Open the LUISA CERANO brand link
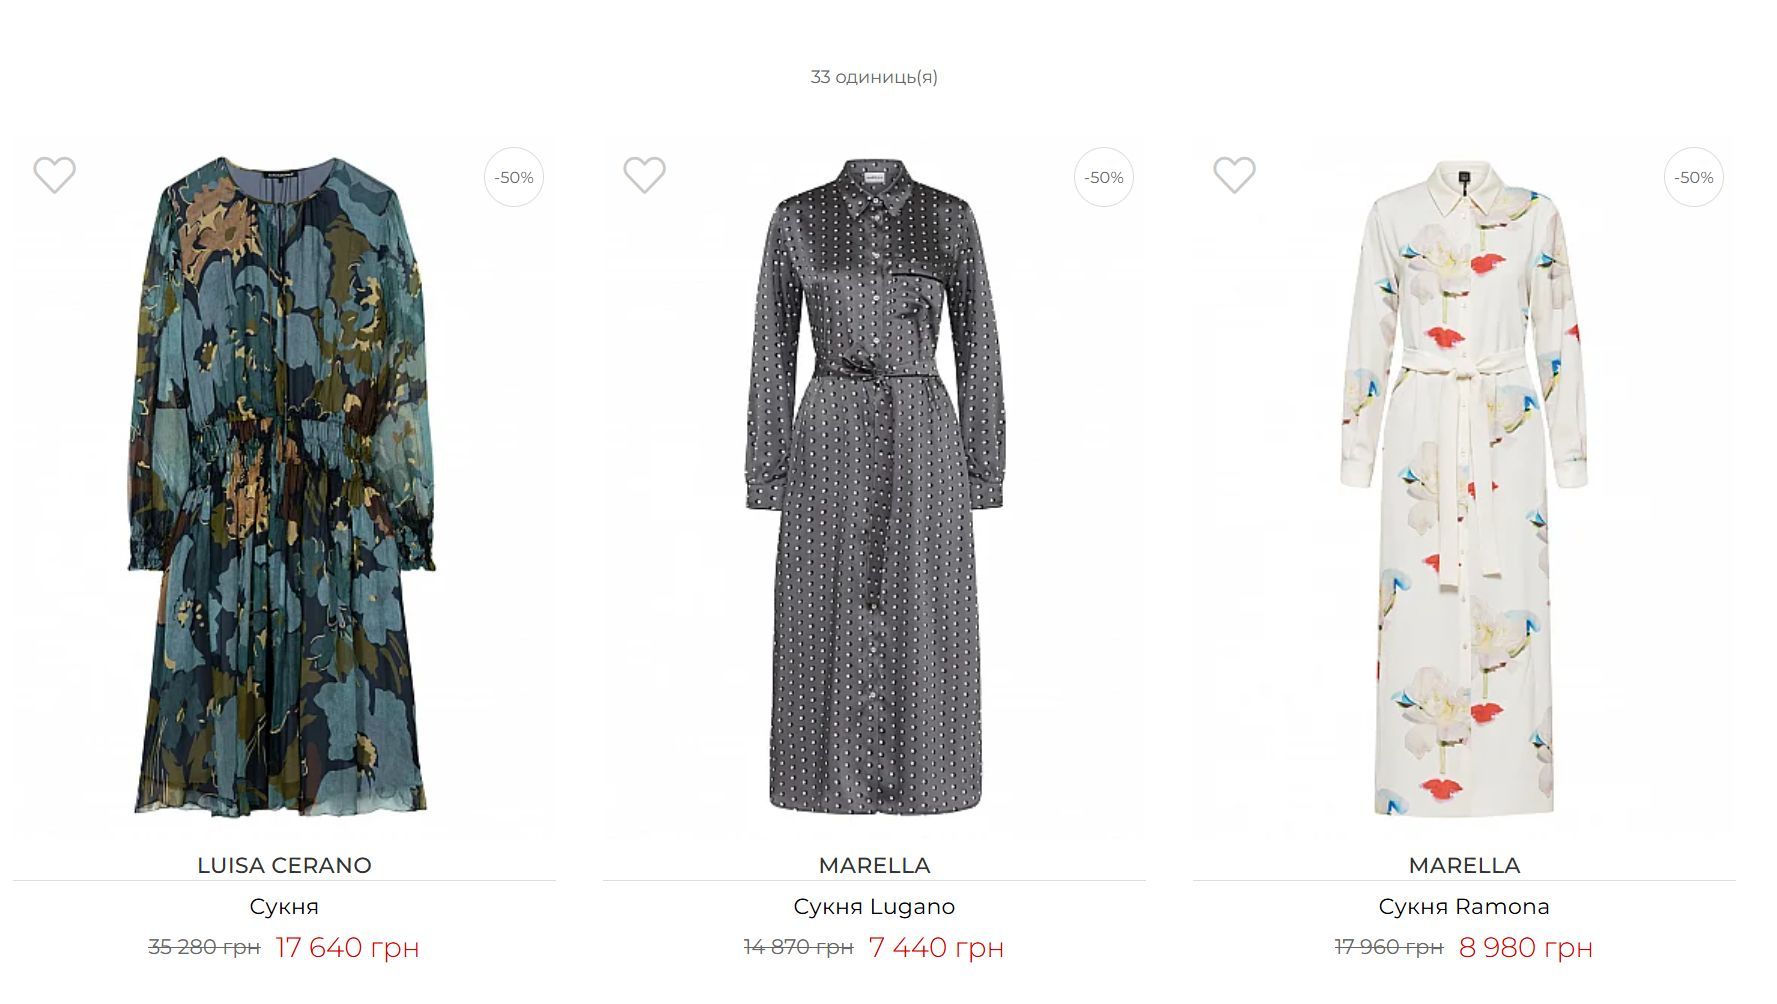Viewport: 1777px width, 1004px height. pos(284,865)
